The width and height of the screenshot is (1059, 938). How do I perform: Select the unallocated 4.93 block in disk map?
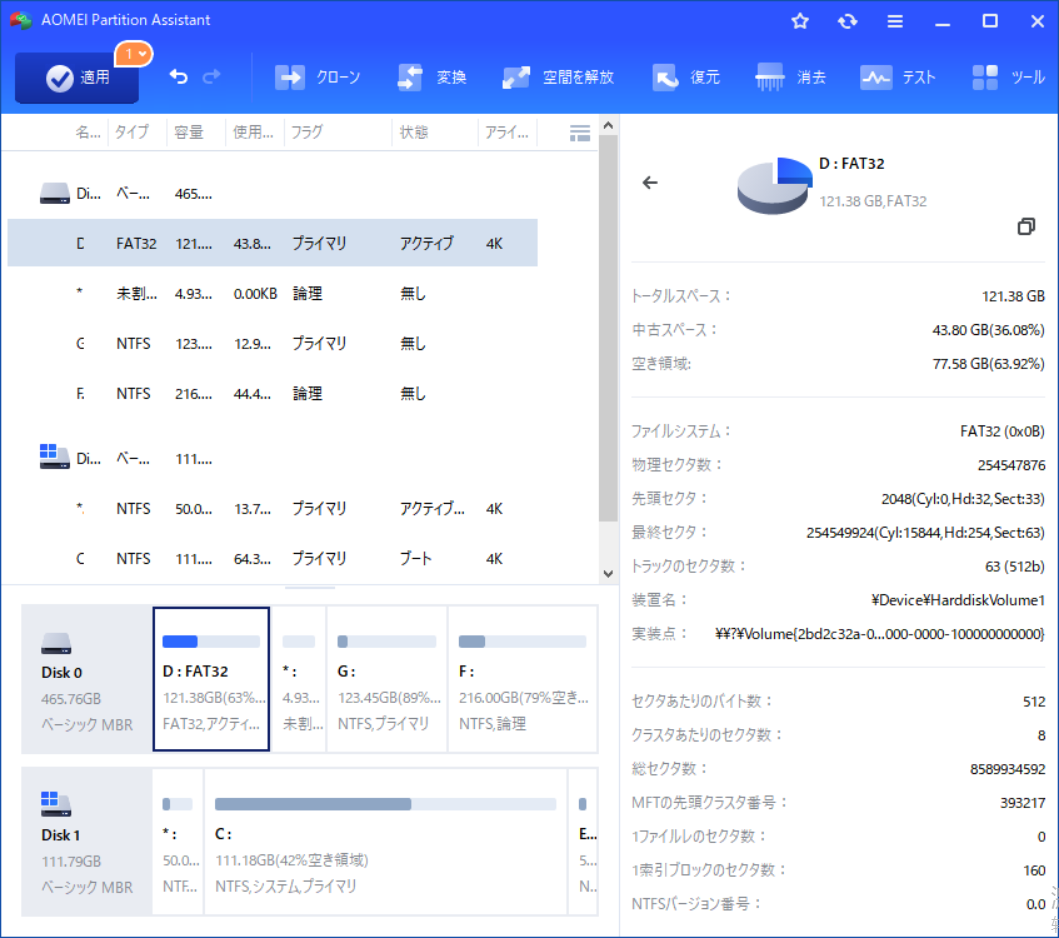click(299, 679)
